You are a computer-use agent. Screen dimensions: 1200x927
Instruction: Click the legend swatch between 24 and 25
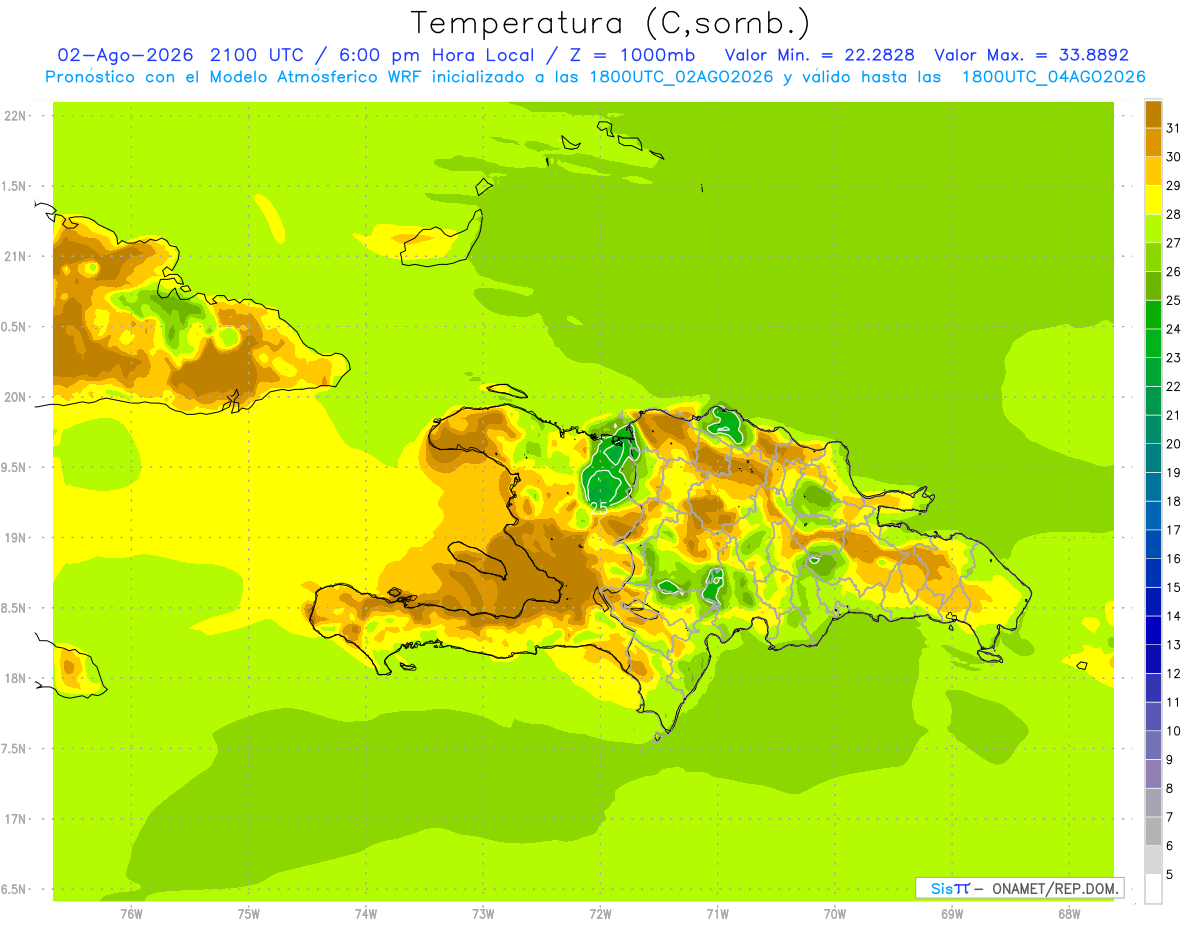point(1153,315)
